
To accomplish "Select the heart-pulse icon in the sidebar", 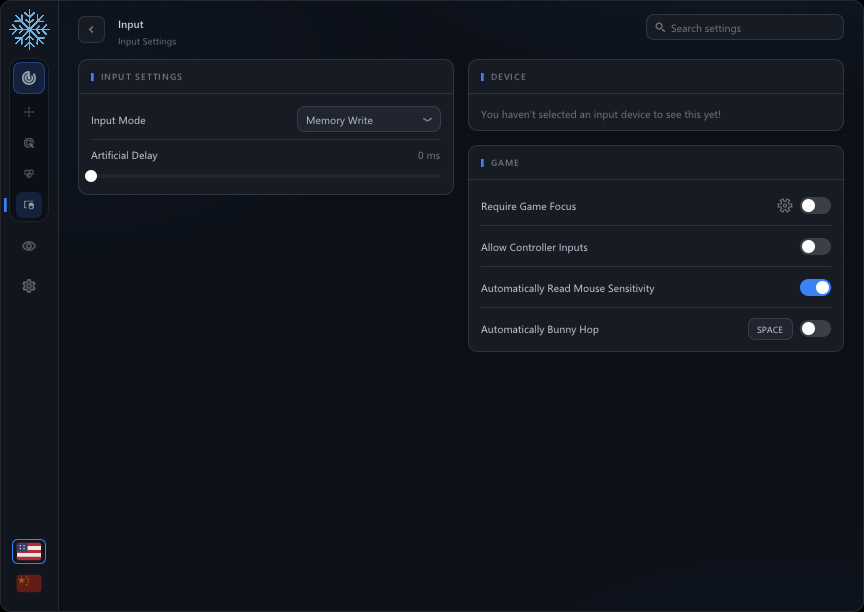I will click(x=29, y=174).
